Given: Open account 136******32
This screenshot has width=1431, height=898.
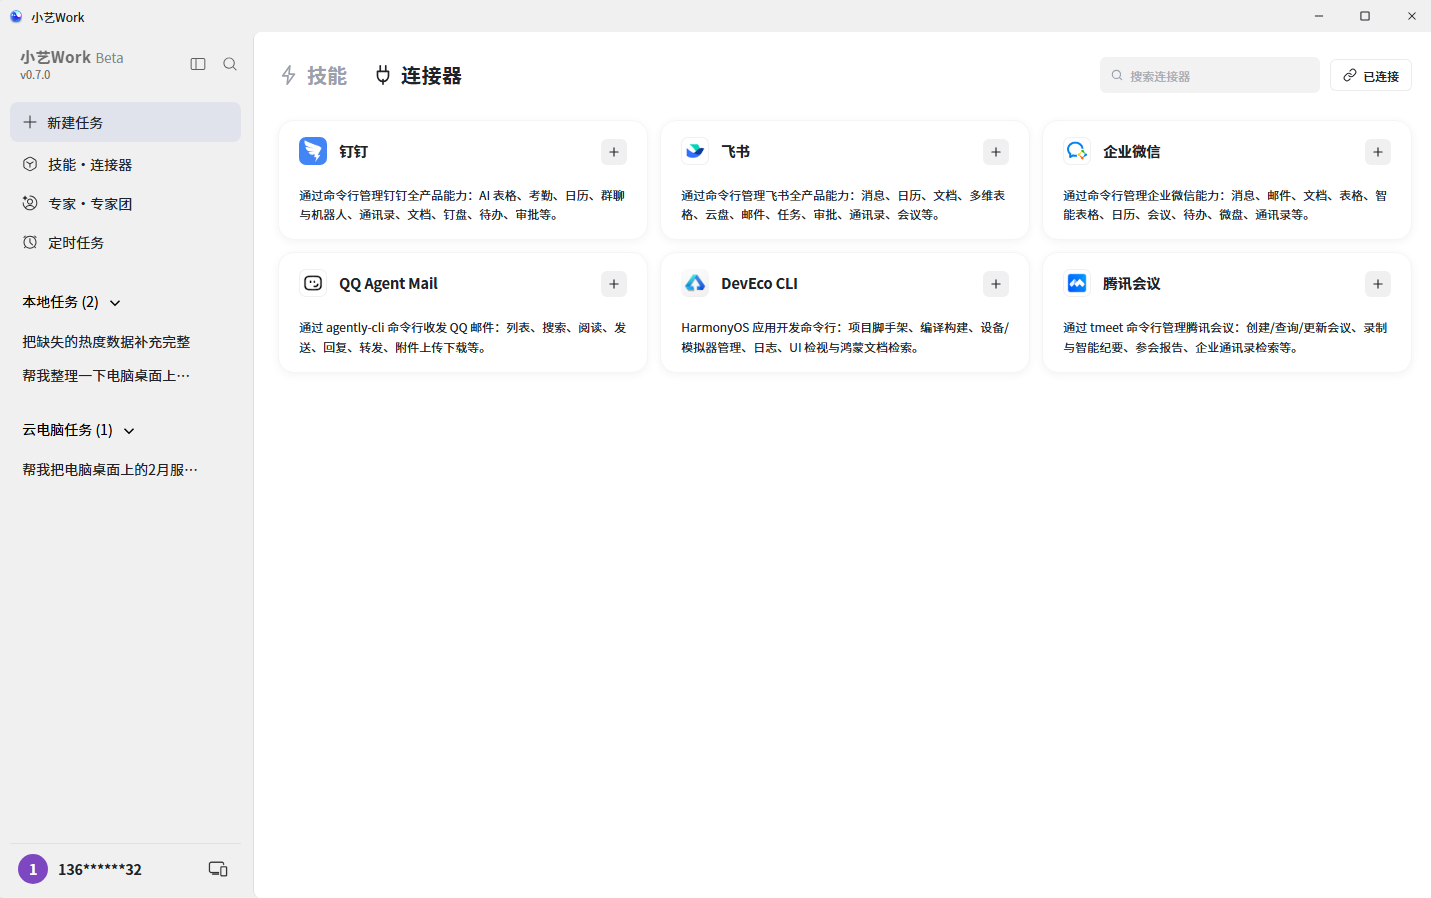Looking at the screenshot, I should [x=100, y=869].
